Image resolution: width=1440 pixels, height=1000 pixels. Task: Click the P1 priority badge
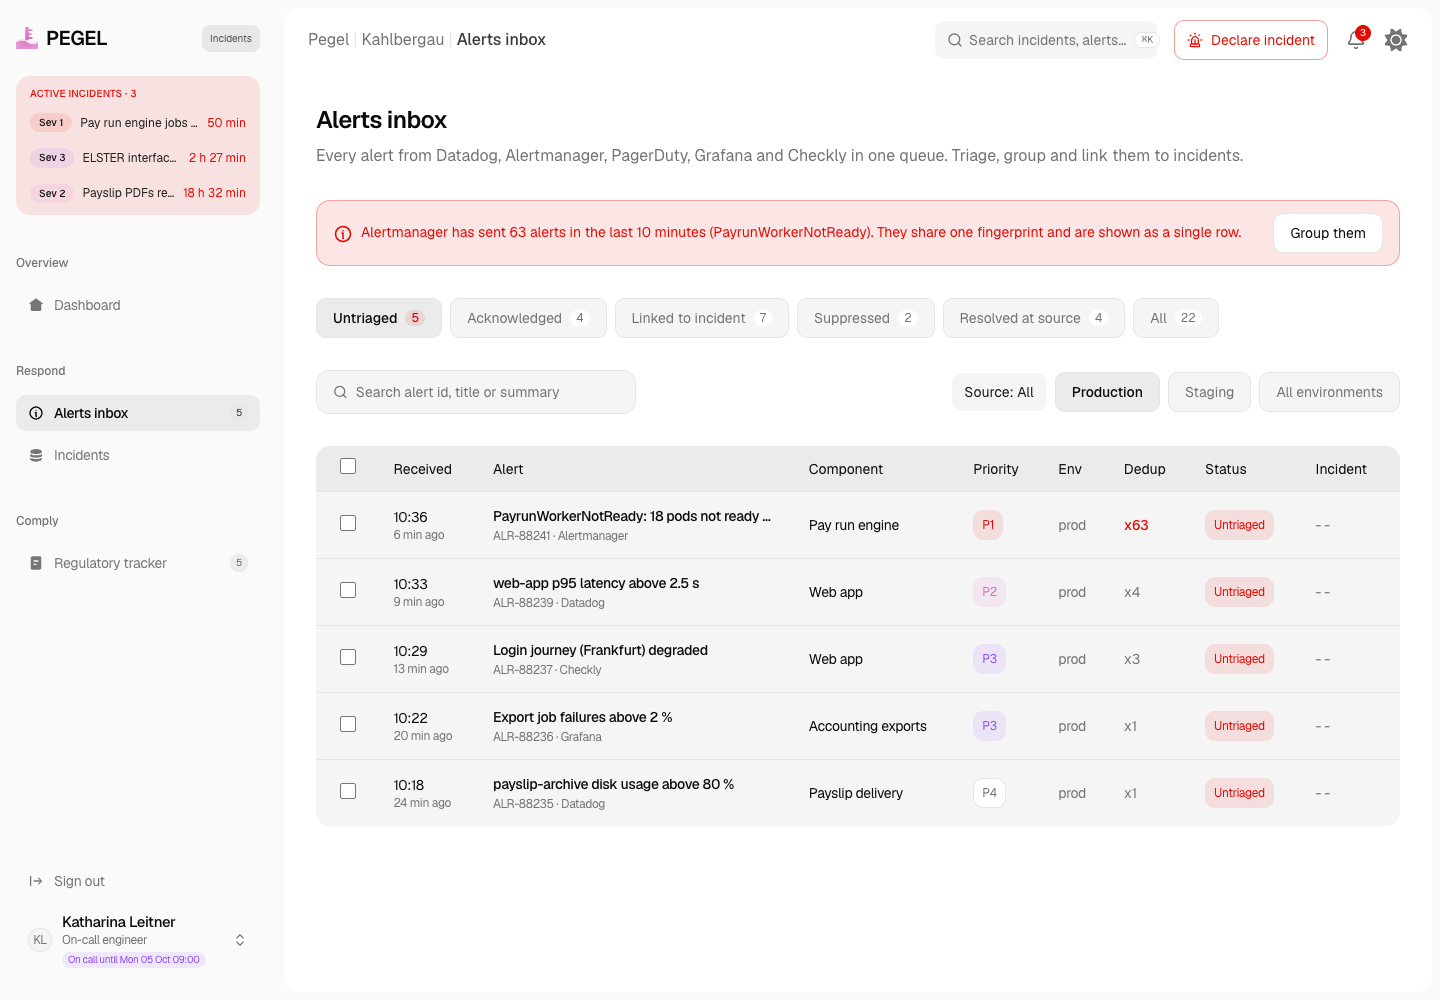tap(988, 525)
